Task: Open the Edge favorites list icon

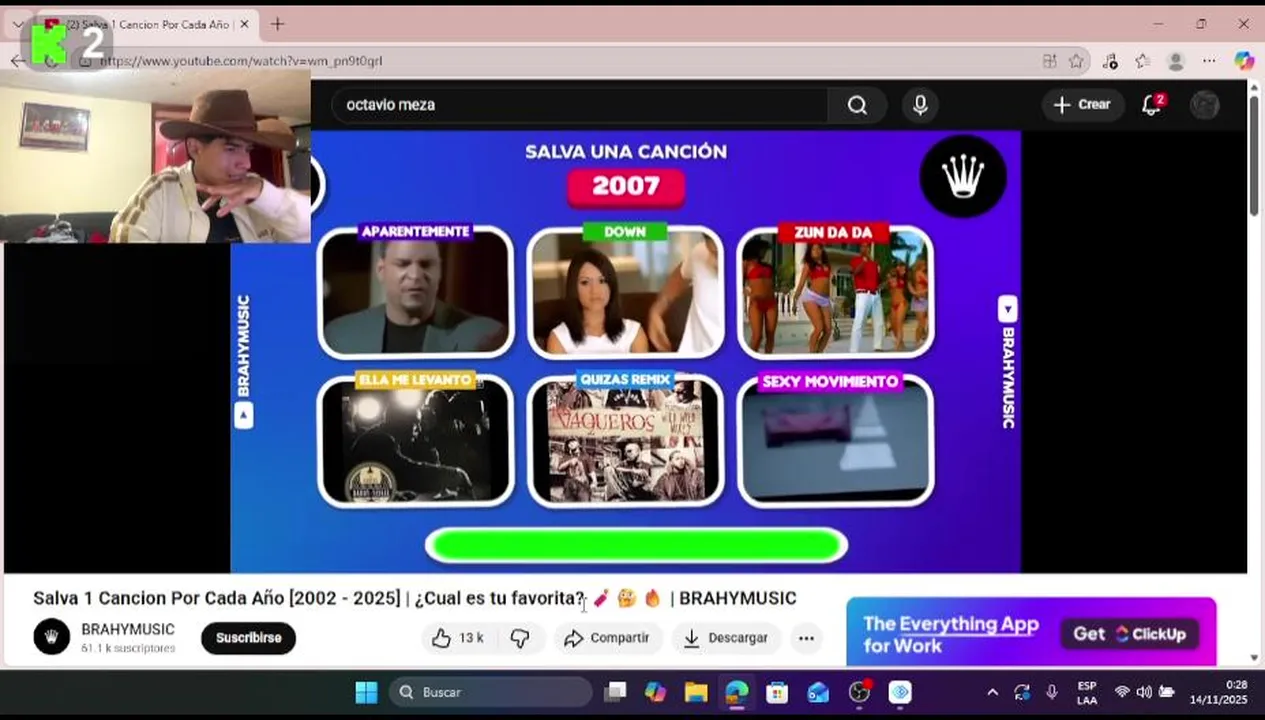Action: tap(1143, 61)
